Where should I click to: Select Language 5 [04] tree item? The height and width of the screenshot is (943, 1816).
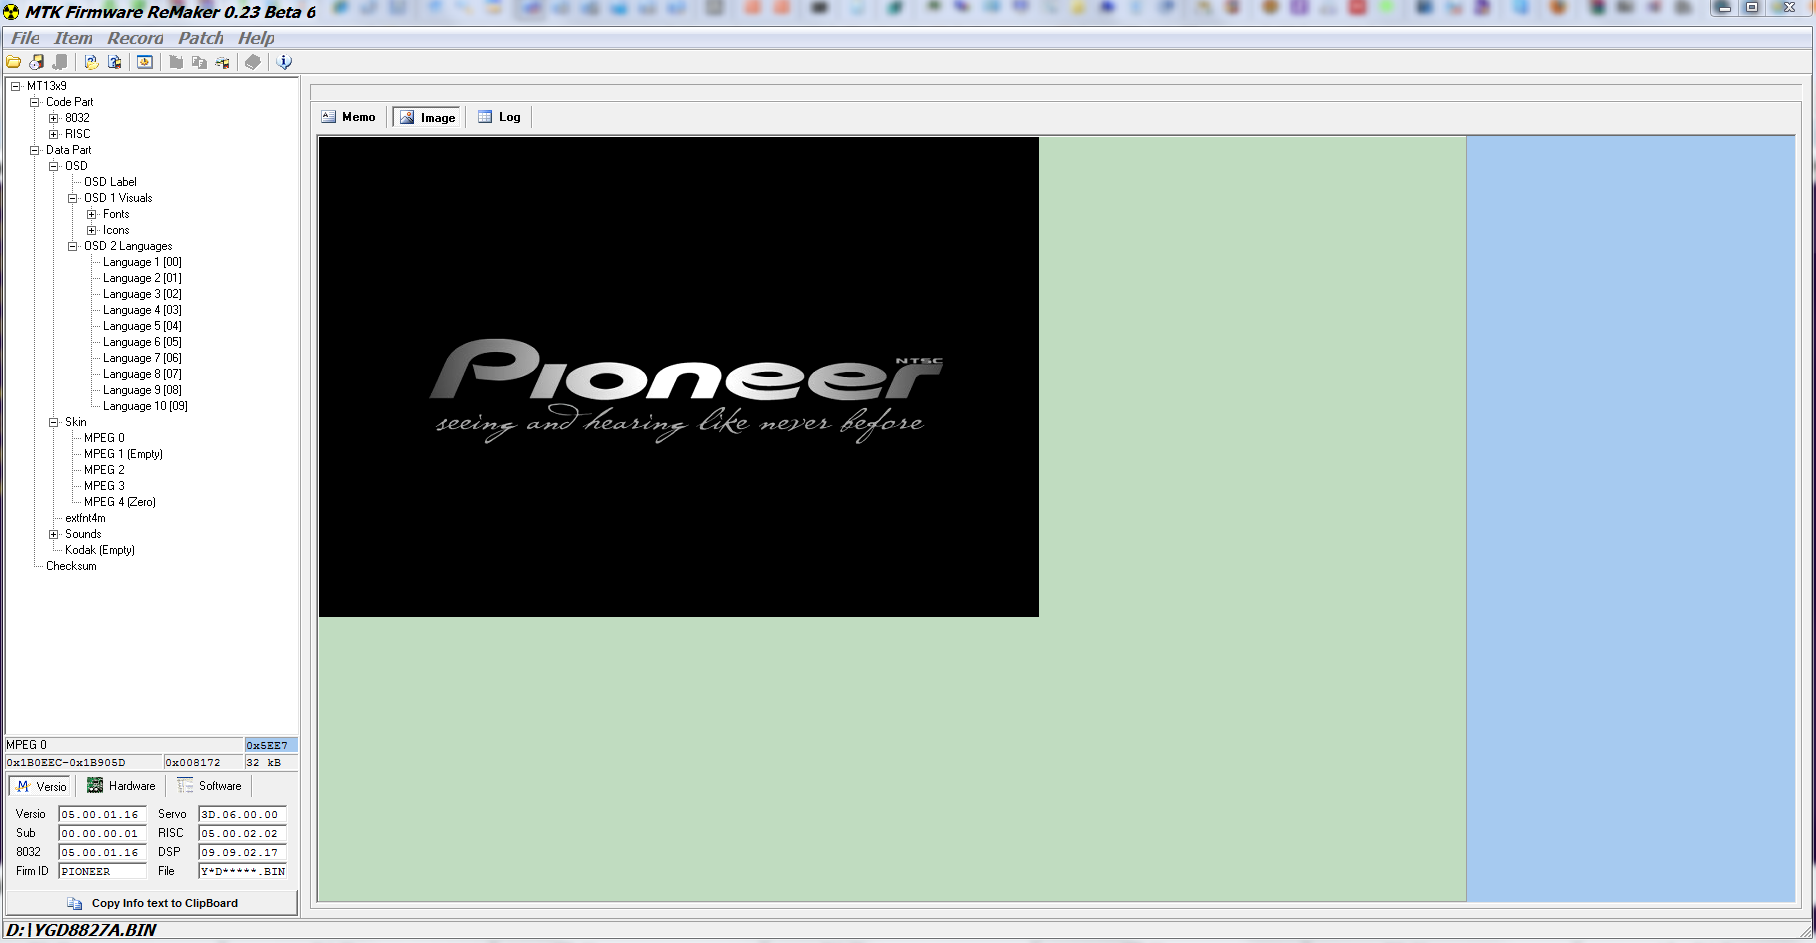pyautogui.click(x=142, y=326)
